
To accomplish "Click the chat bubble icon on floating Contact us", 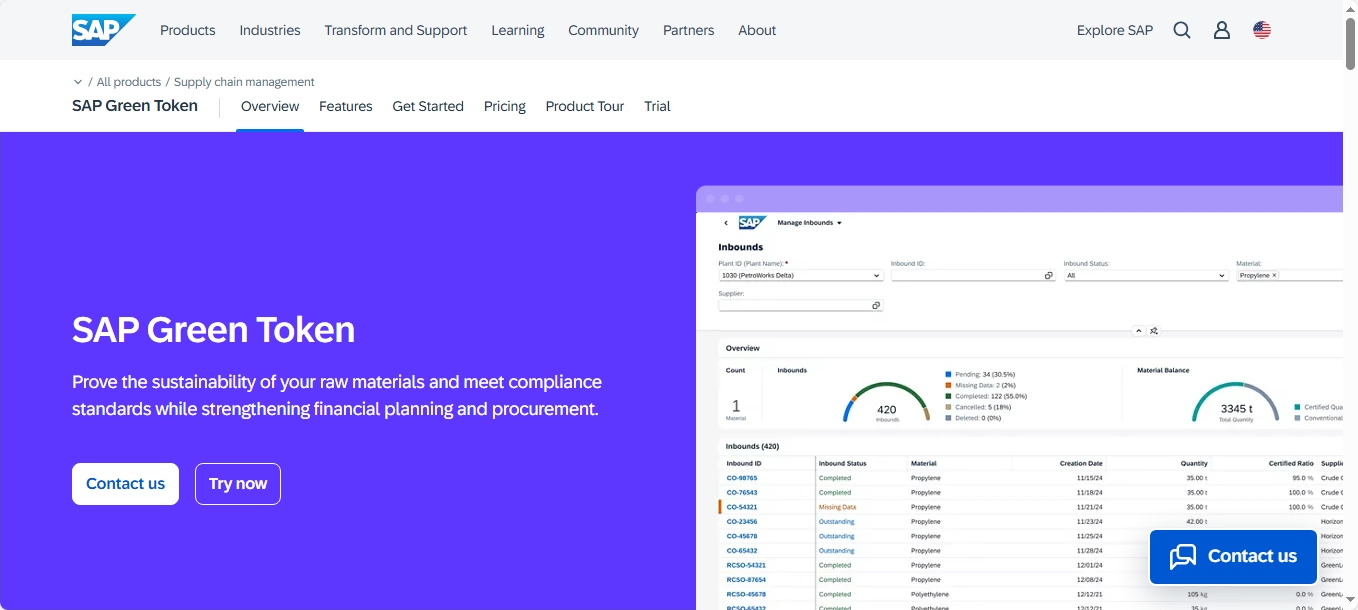I will [1183, 556].
